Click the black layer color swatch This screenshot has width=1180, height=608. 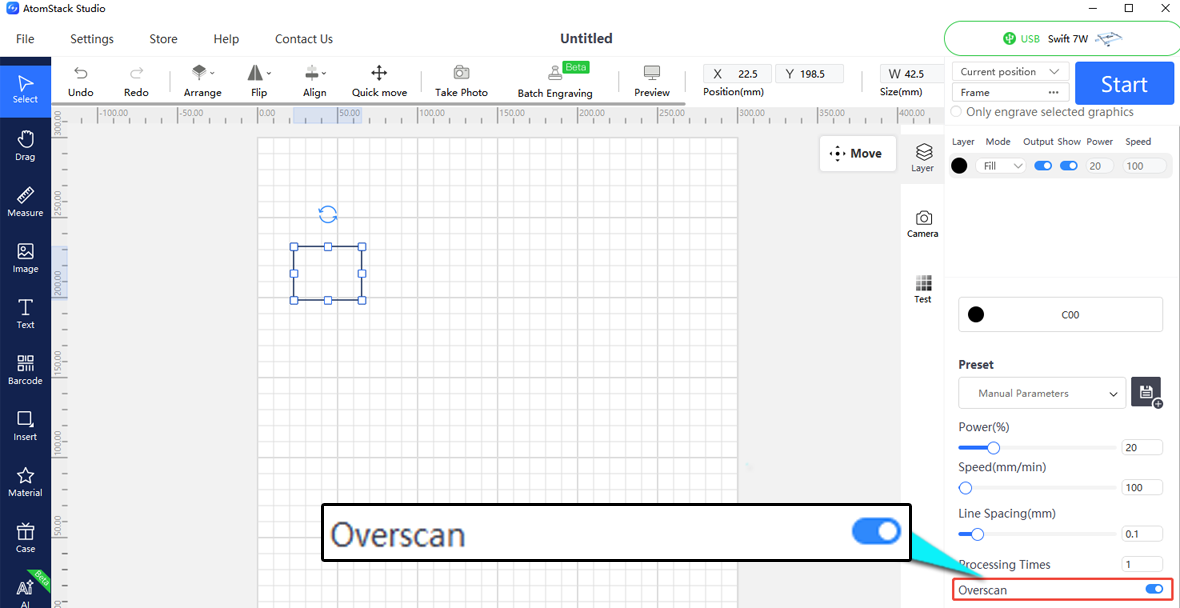pyautogui.click(x=960, y=166)
